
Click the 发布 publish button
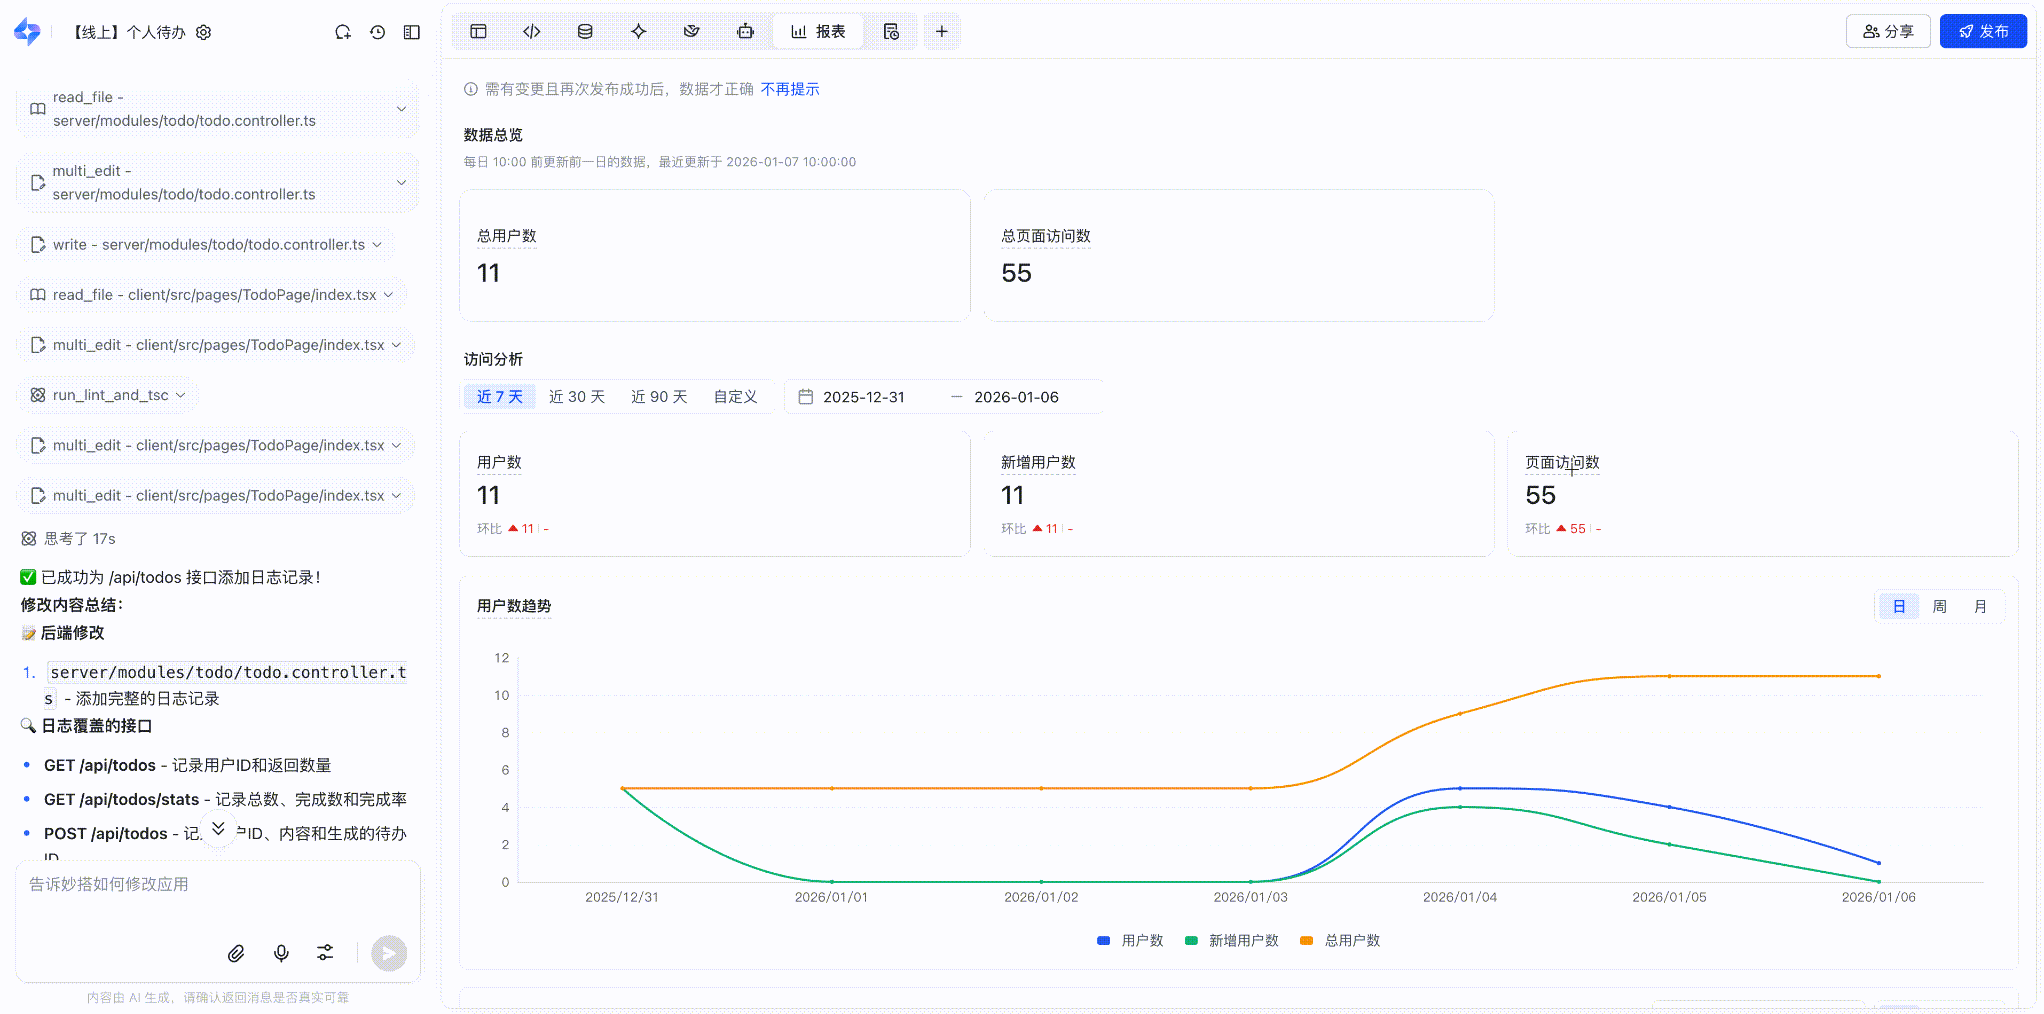[1982, 32]
